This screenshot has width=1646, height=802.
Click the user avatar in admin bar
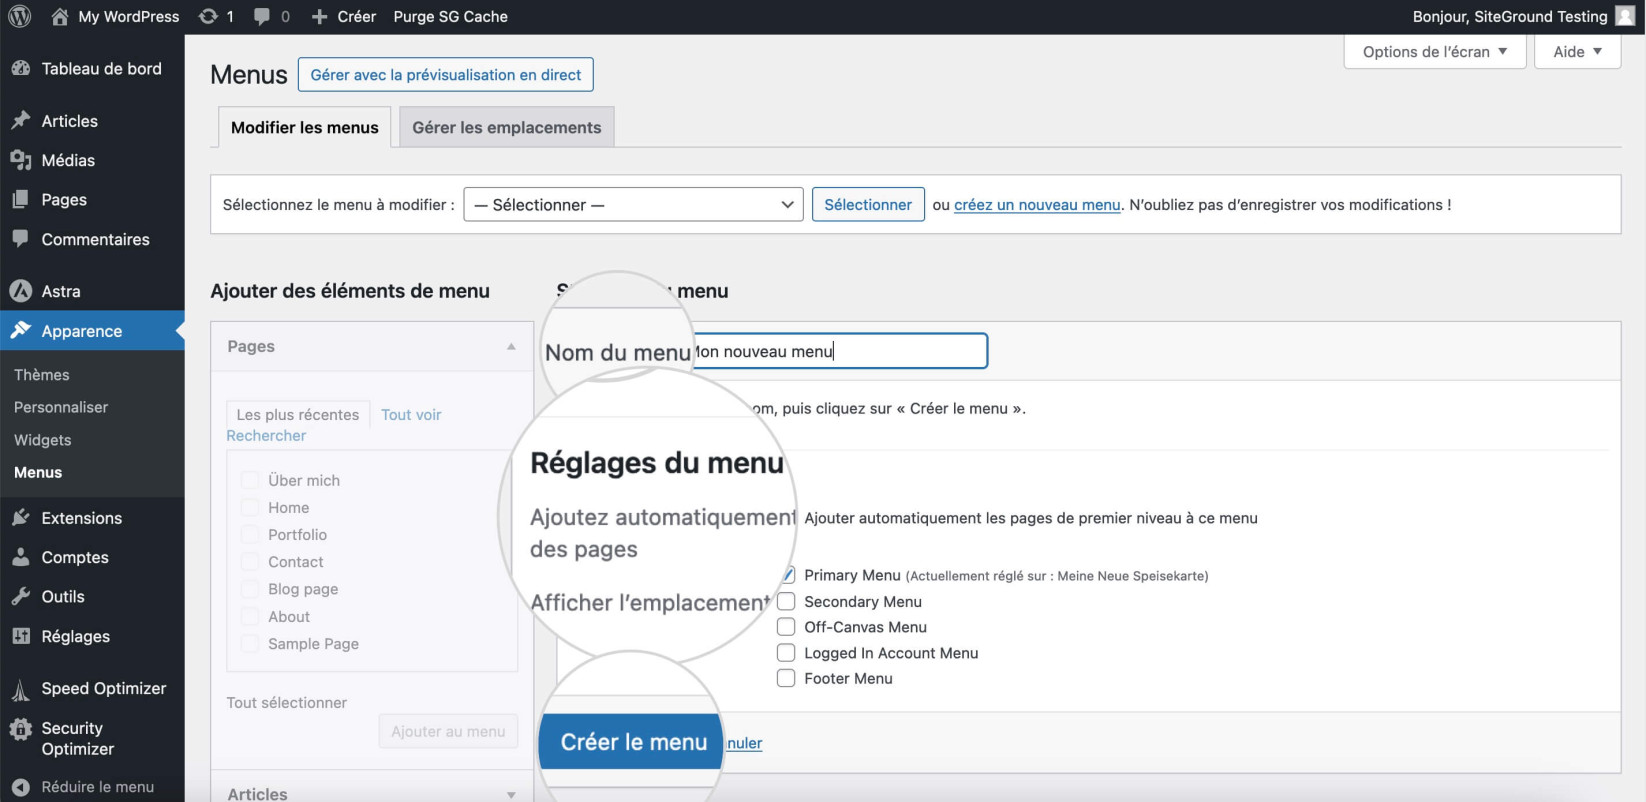pyautogui.click(x=1625, y=16)
